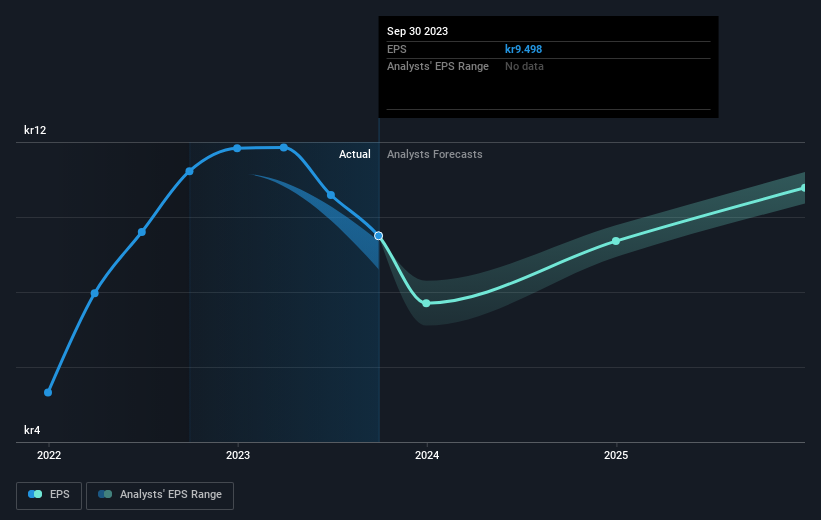The image size is (821, 520).
Task: Click the 2022 x-axis label
Action: click(49, 455)
